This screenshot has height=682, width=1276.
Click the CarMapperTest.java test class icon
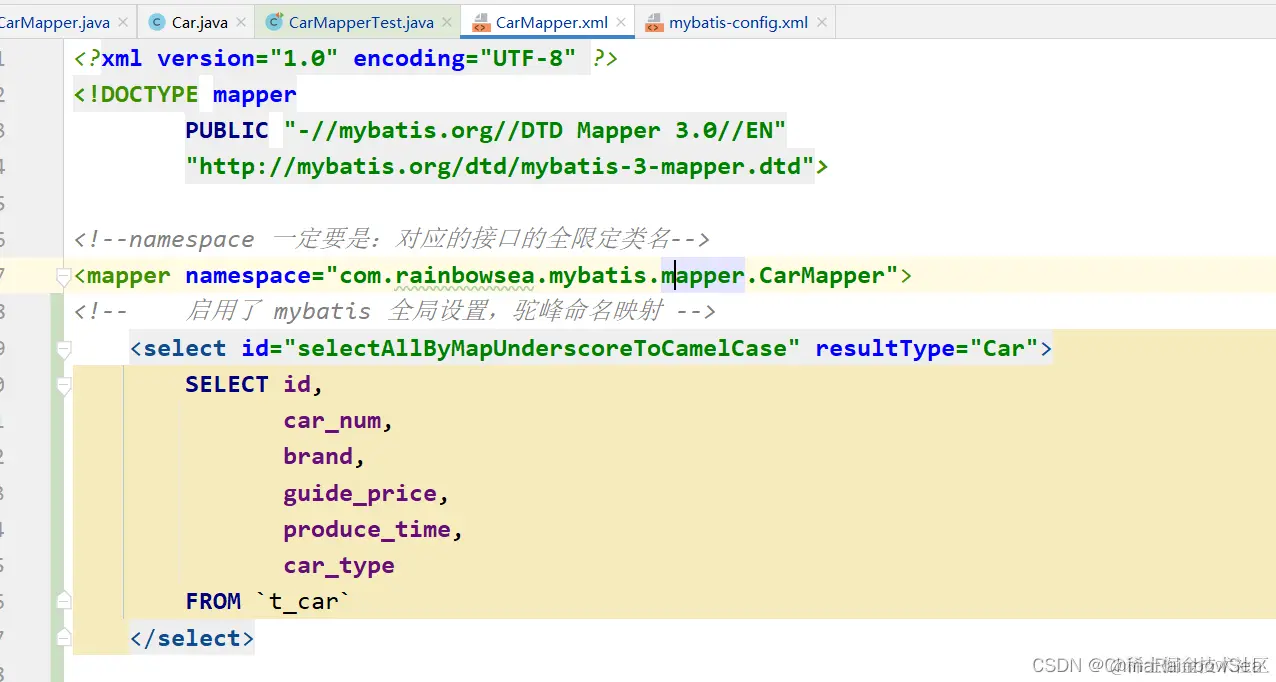point(274,22)
